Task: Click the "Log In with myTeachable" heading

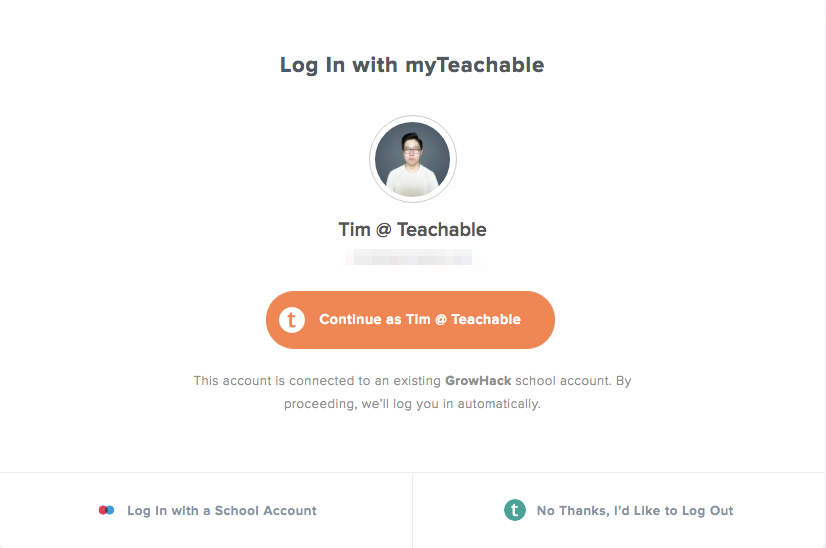Action: pos(412,65)
